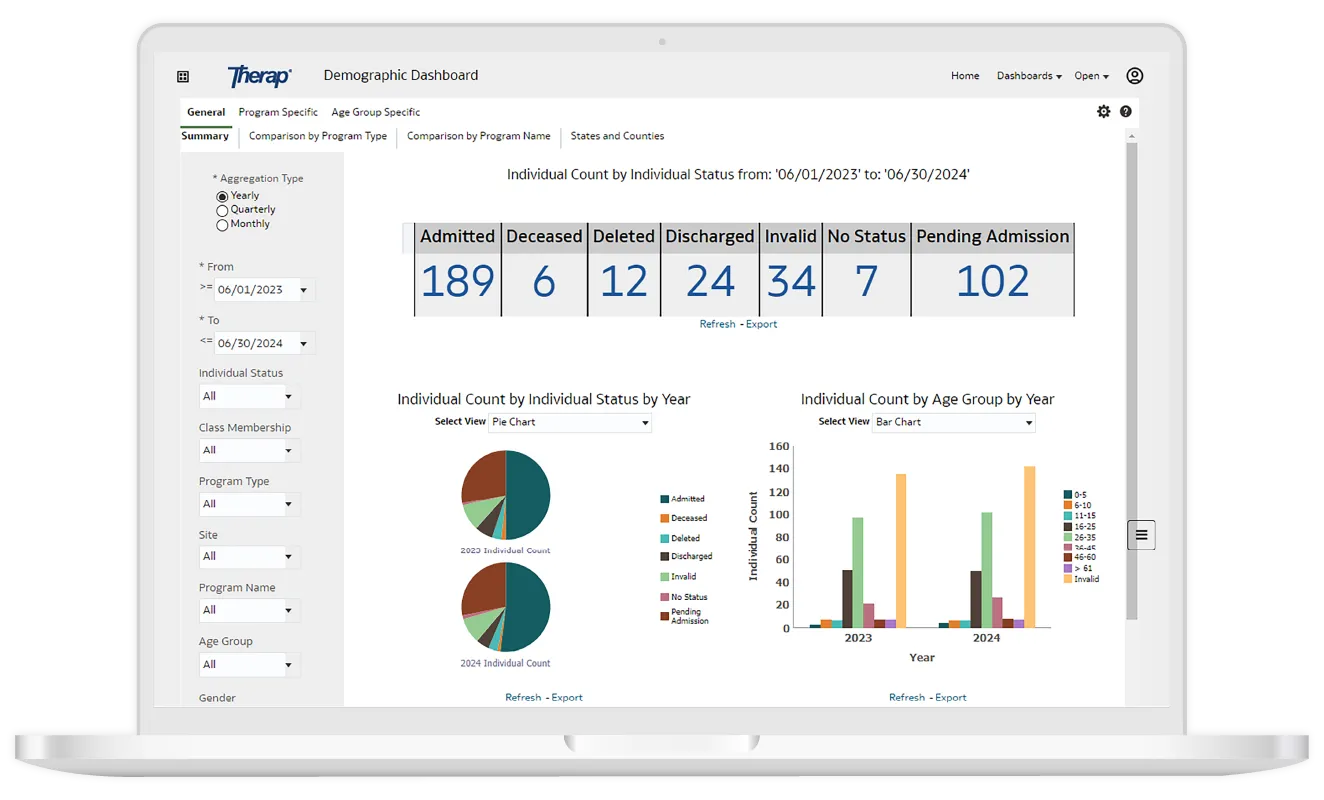Open the Dashboards menu
This screenshot has width=1324, height=800.
1029,76
